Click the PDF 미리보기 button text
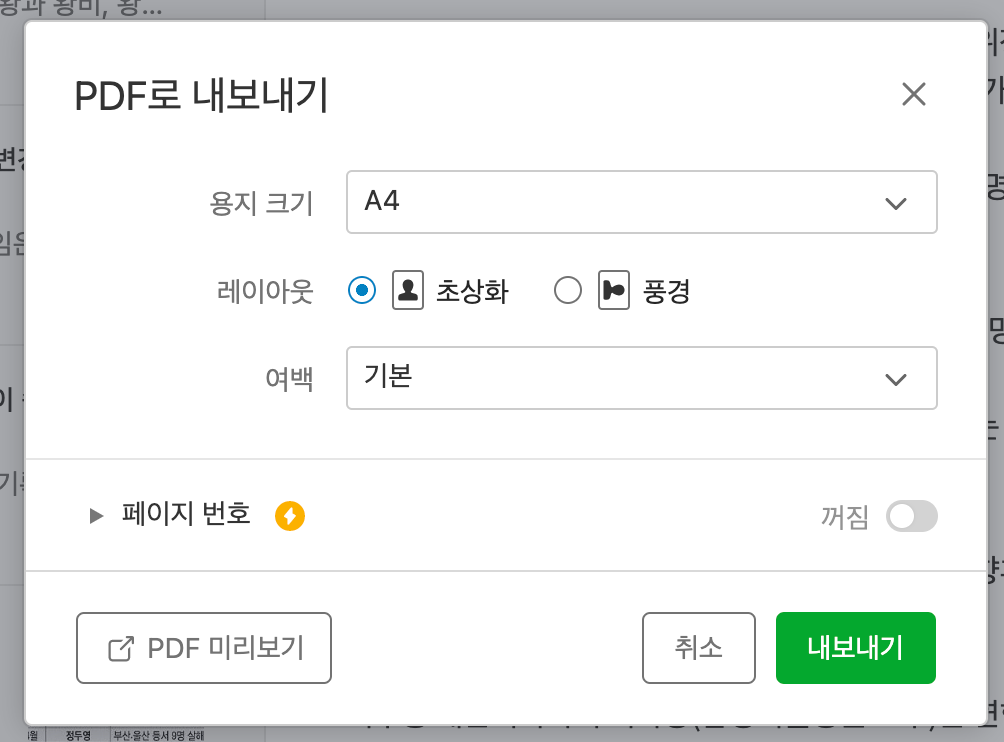Screen dimensions: 1004x742 [225, 648]
